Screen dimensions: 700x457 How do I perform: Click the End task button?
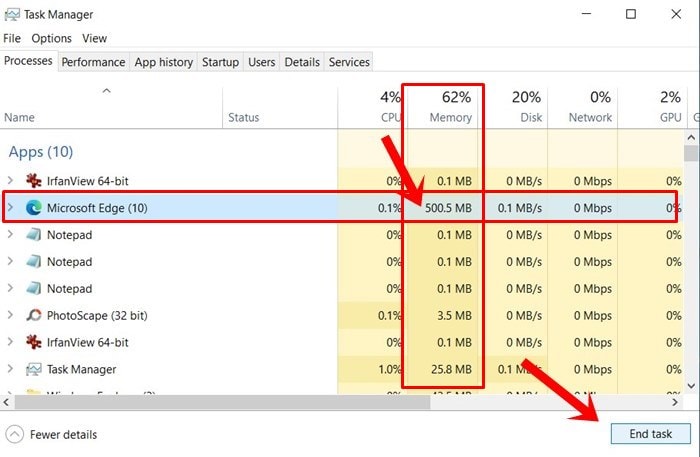tap(650, 434)
